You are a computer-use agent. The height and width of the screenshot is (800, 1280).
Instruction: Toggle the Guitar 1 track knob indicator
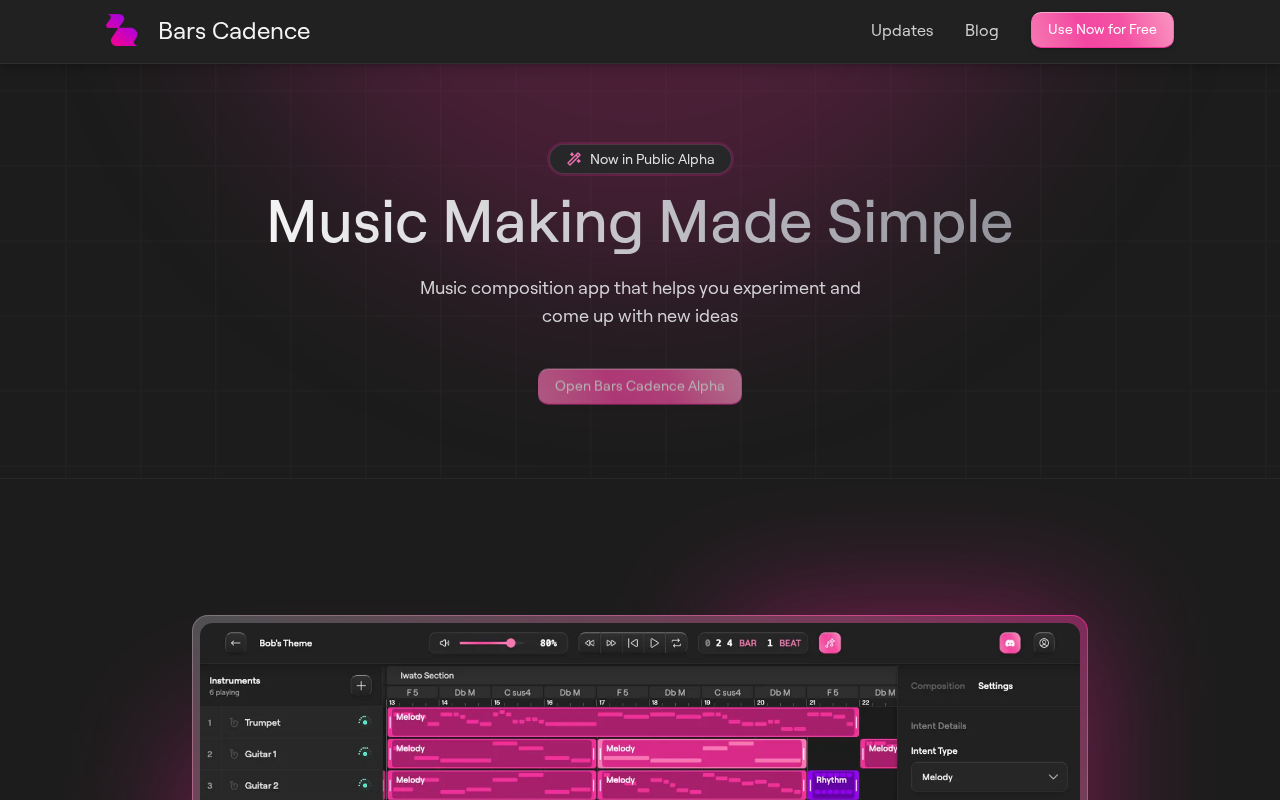coord(364,753)
